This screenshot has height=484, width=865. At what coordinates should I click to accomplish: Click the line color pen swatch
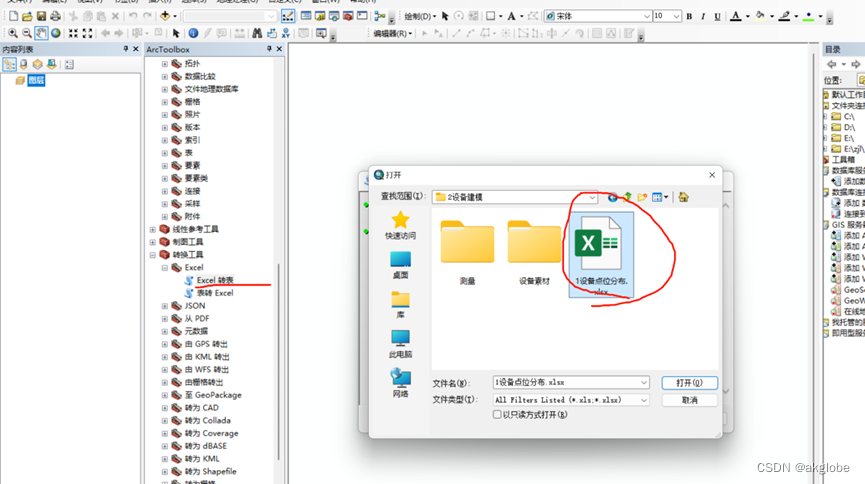pyautogui.click(x=784, y=17)
